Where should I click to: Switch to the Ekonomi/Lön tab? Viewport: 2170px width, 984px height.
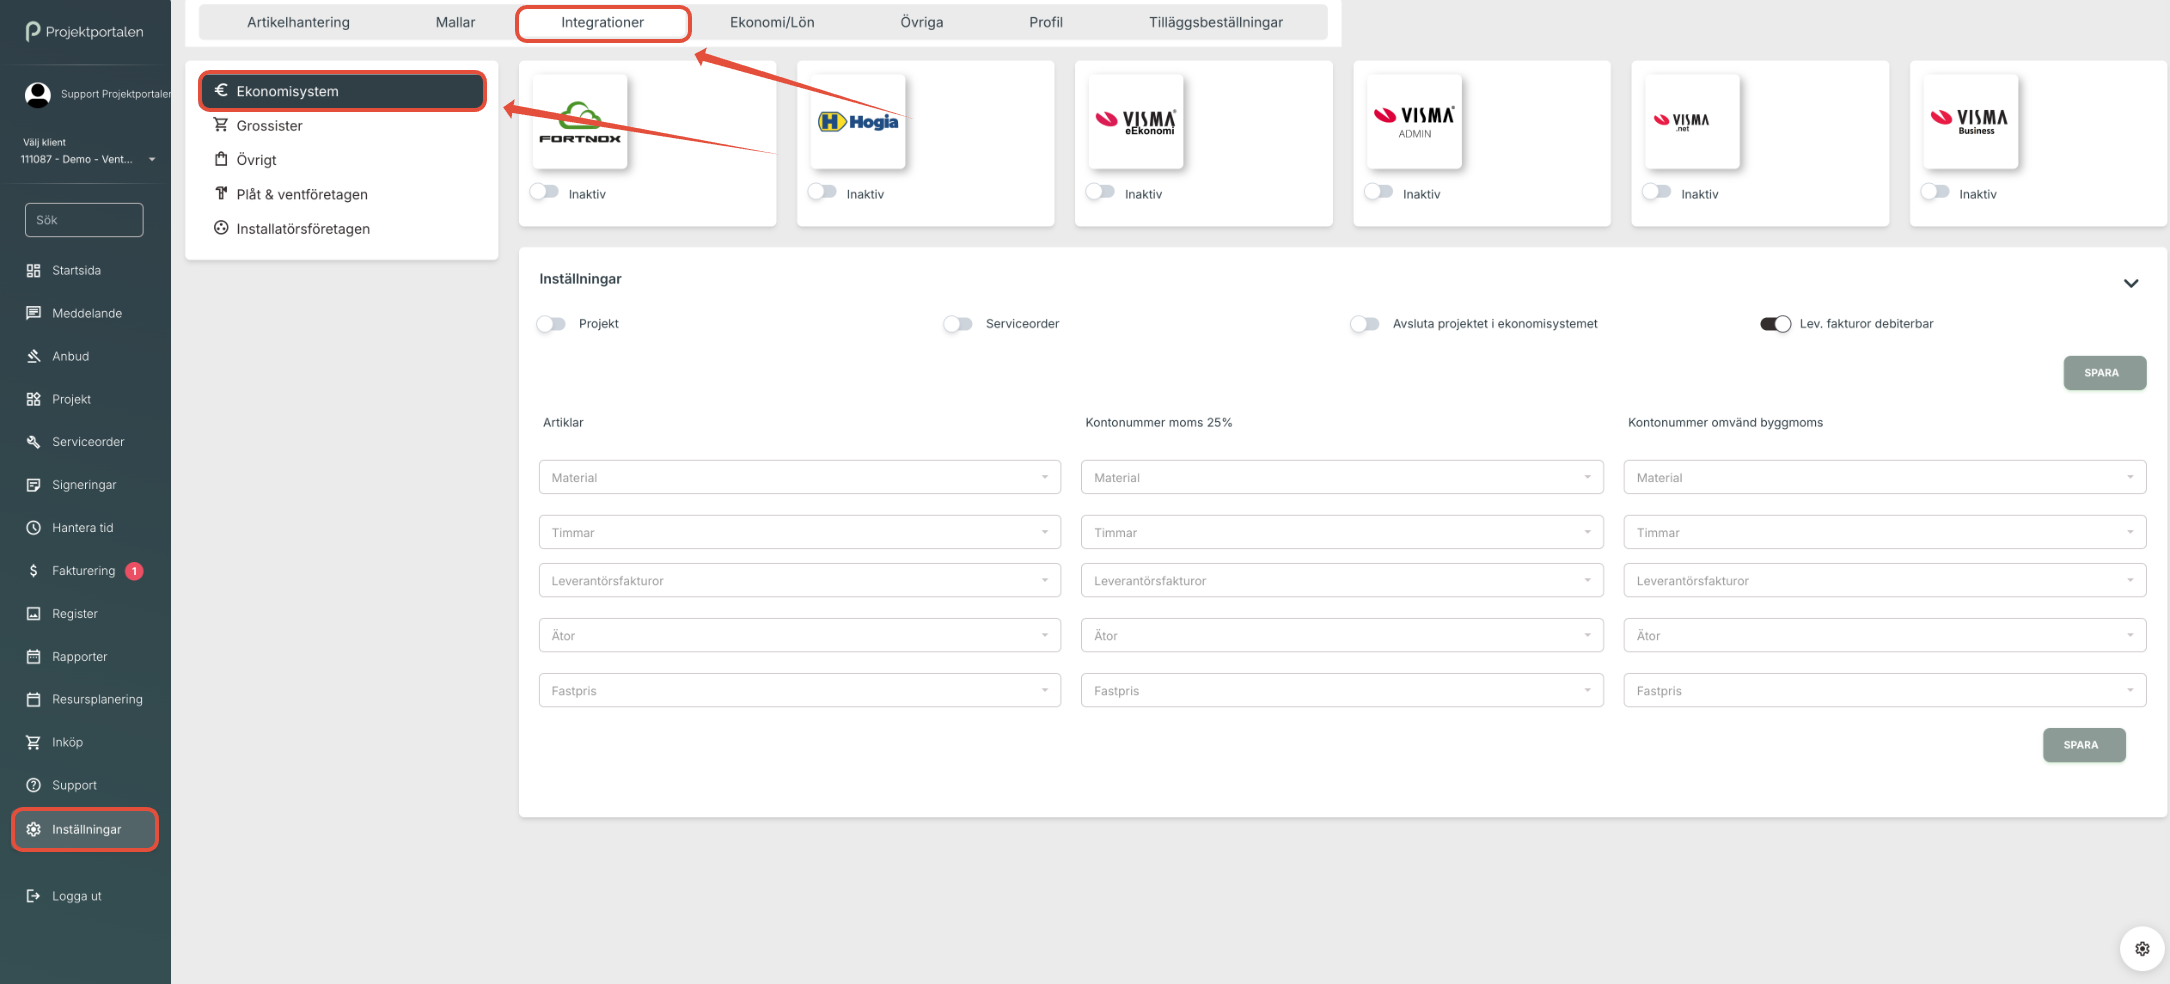(772, 22)
